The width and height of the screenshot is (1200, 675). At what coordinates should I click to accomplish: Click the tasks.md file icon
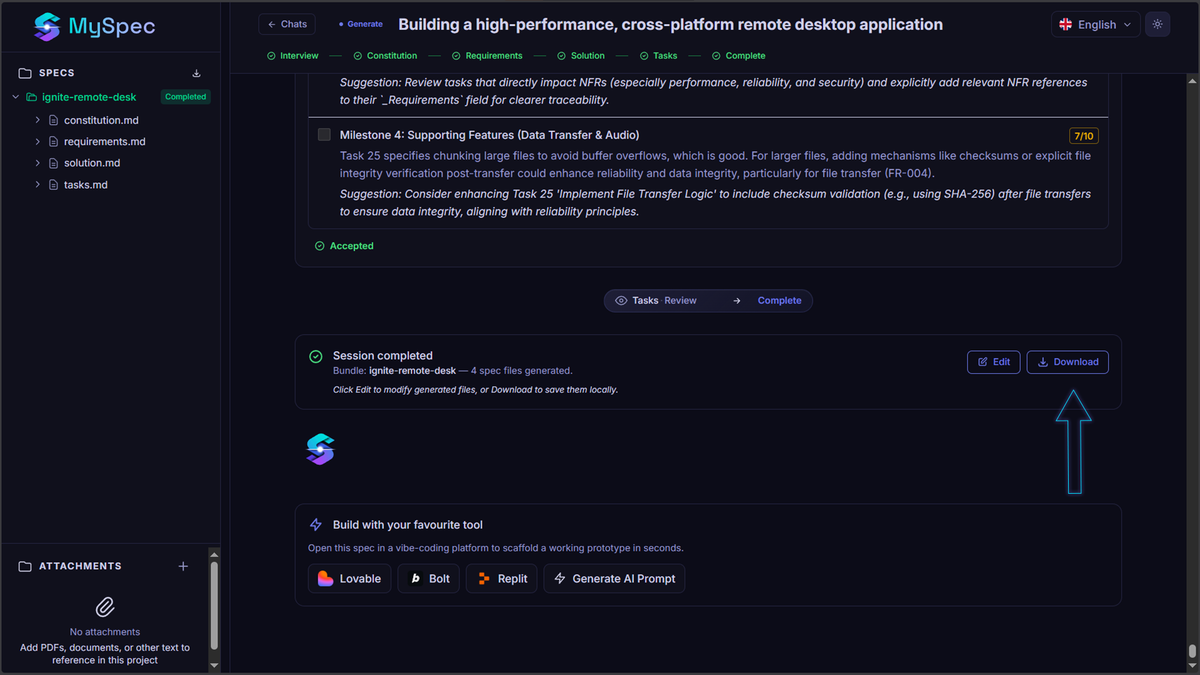pyautogui.click(x=54, y=185)
